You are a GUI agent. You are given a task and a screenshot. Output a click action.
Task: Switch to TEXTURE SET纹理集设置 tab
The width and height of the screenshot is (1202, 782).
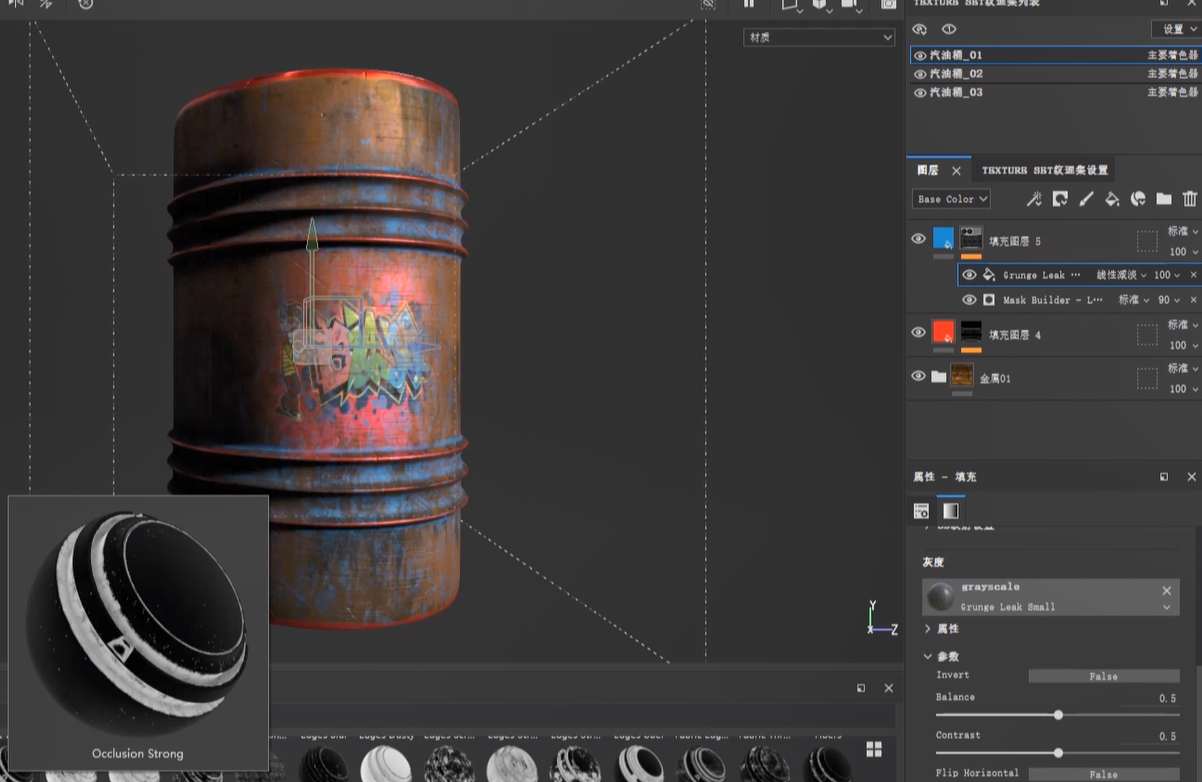tap(1044, 170)
